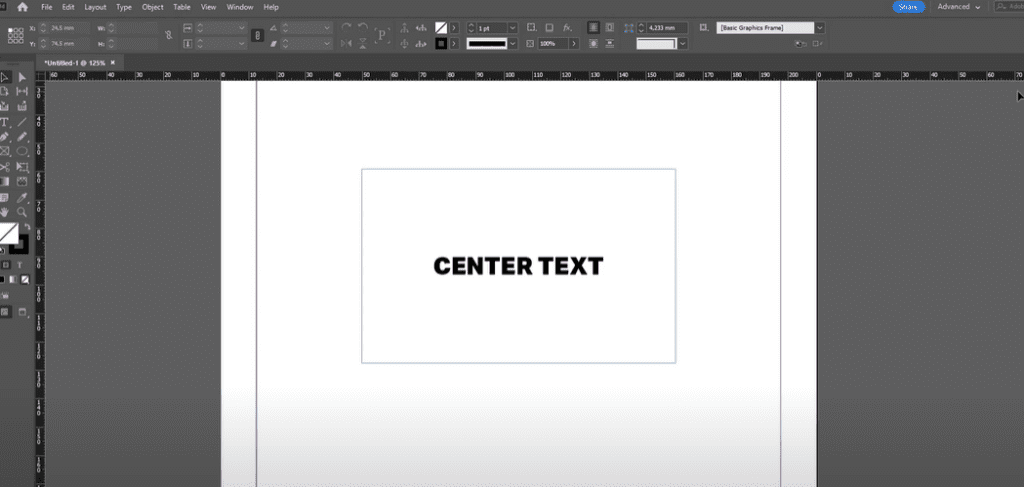Open the Window menu

pyautogui.click(x=240, y=7)
